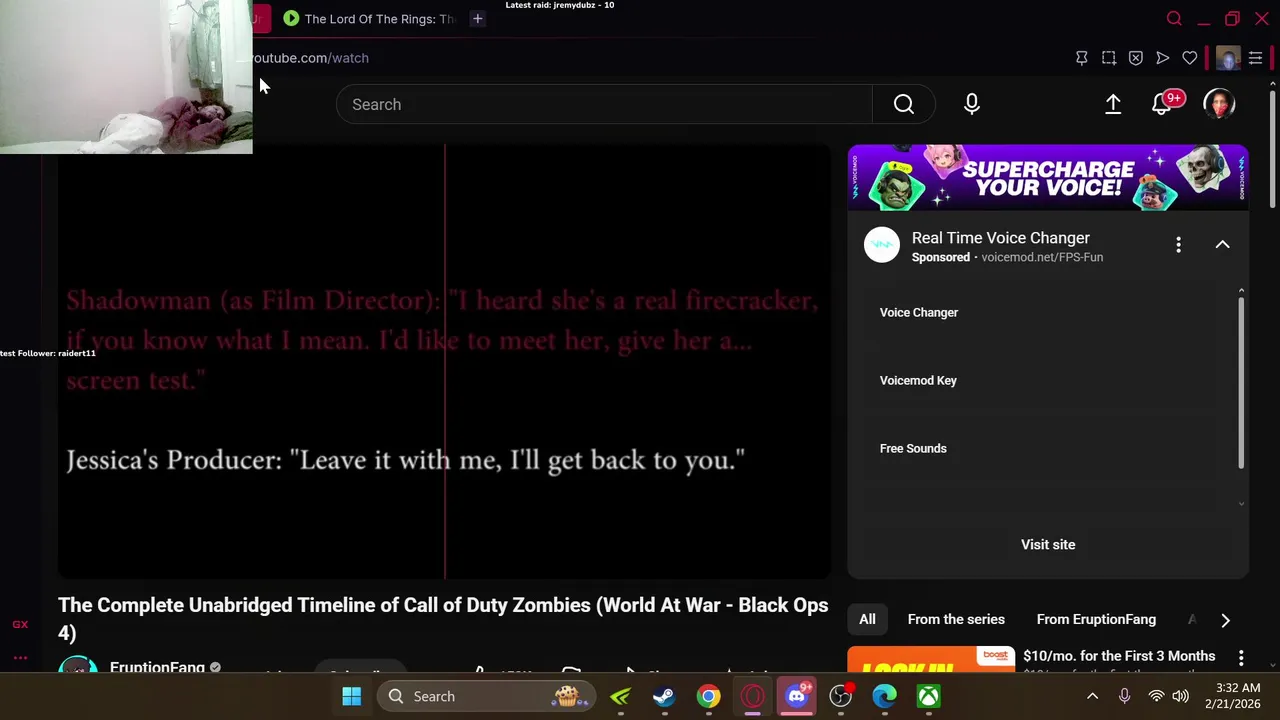Click the Voicemod sponsor logo avatar
Screen dimensions: 1280x720
(x=882, y=245)
